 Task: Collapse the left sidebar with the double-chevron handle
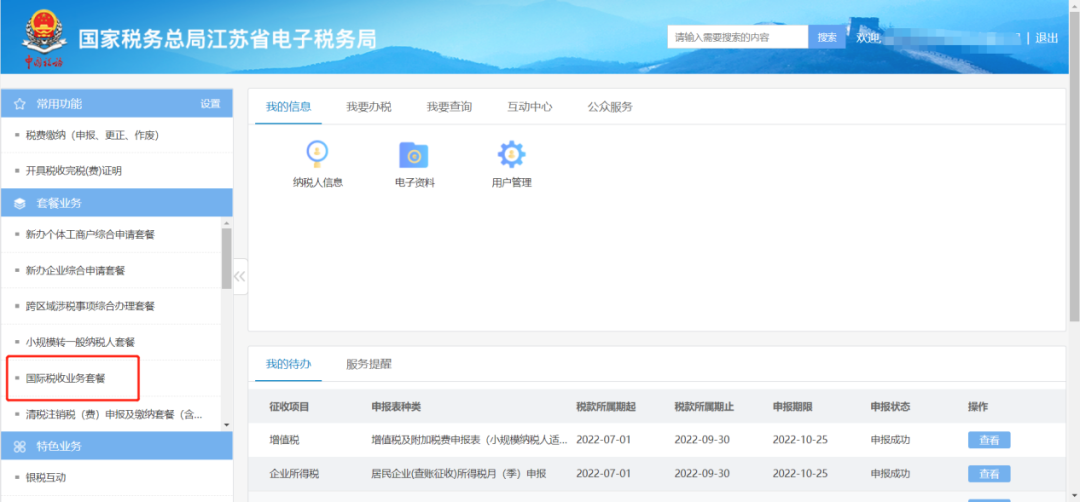click(240, 276)
